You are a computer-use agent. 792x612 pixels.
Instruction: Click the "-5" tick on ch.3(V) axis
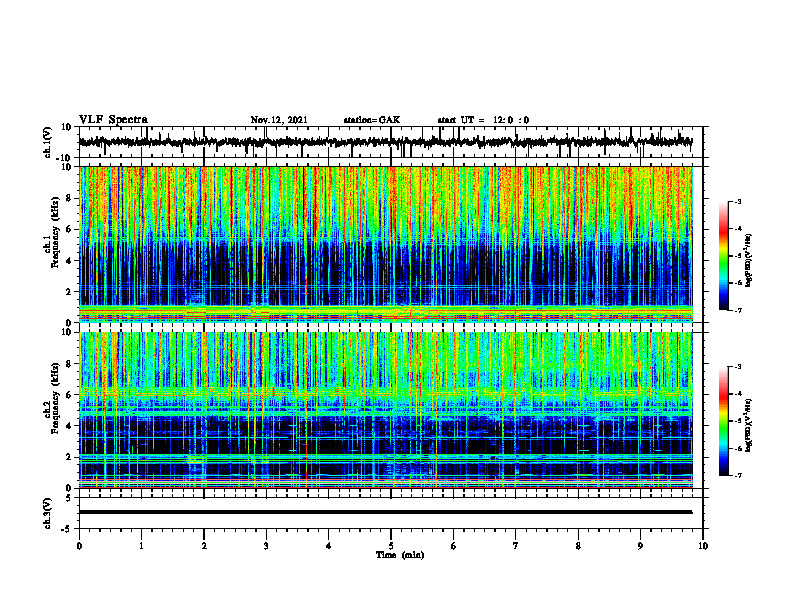click(x=68, y=529)
